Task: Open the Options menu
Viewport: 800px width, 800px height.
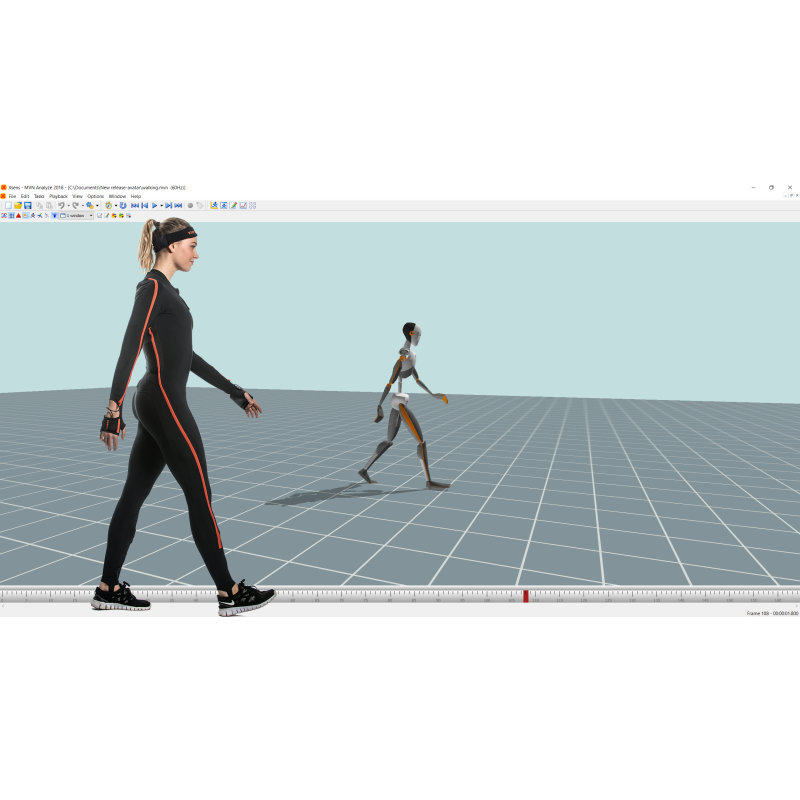Action: point(95,196)
